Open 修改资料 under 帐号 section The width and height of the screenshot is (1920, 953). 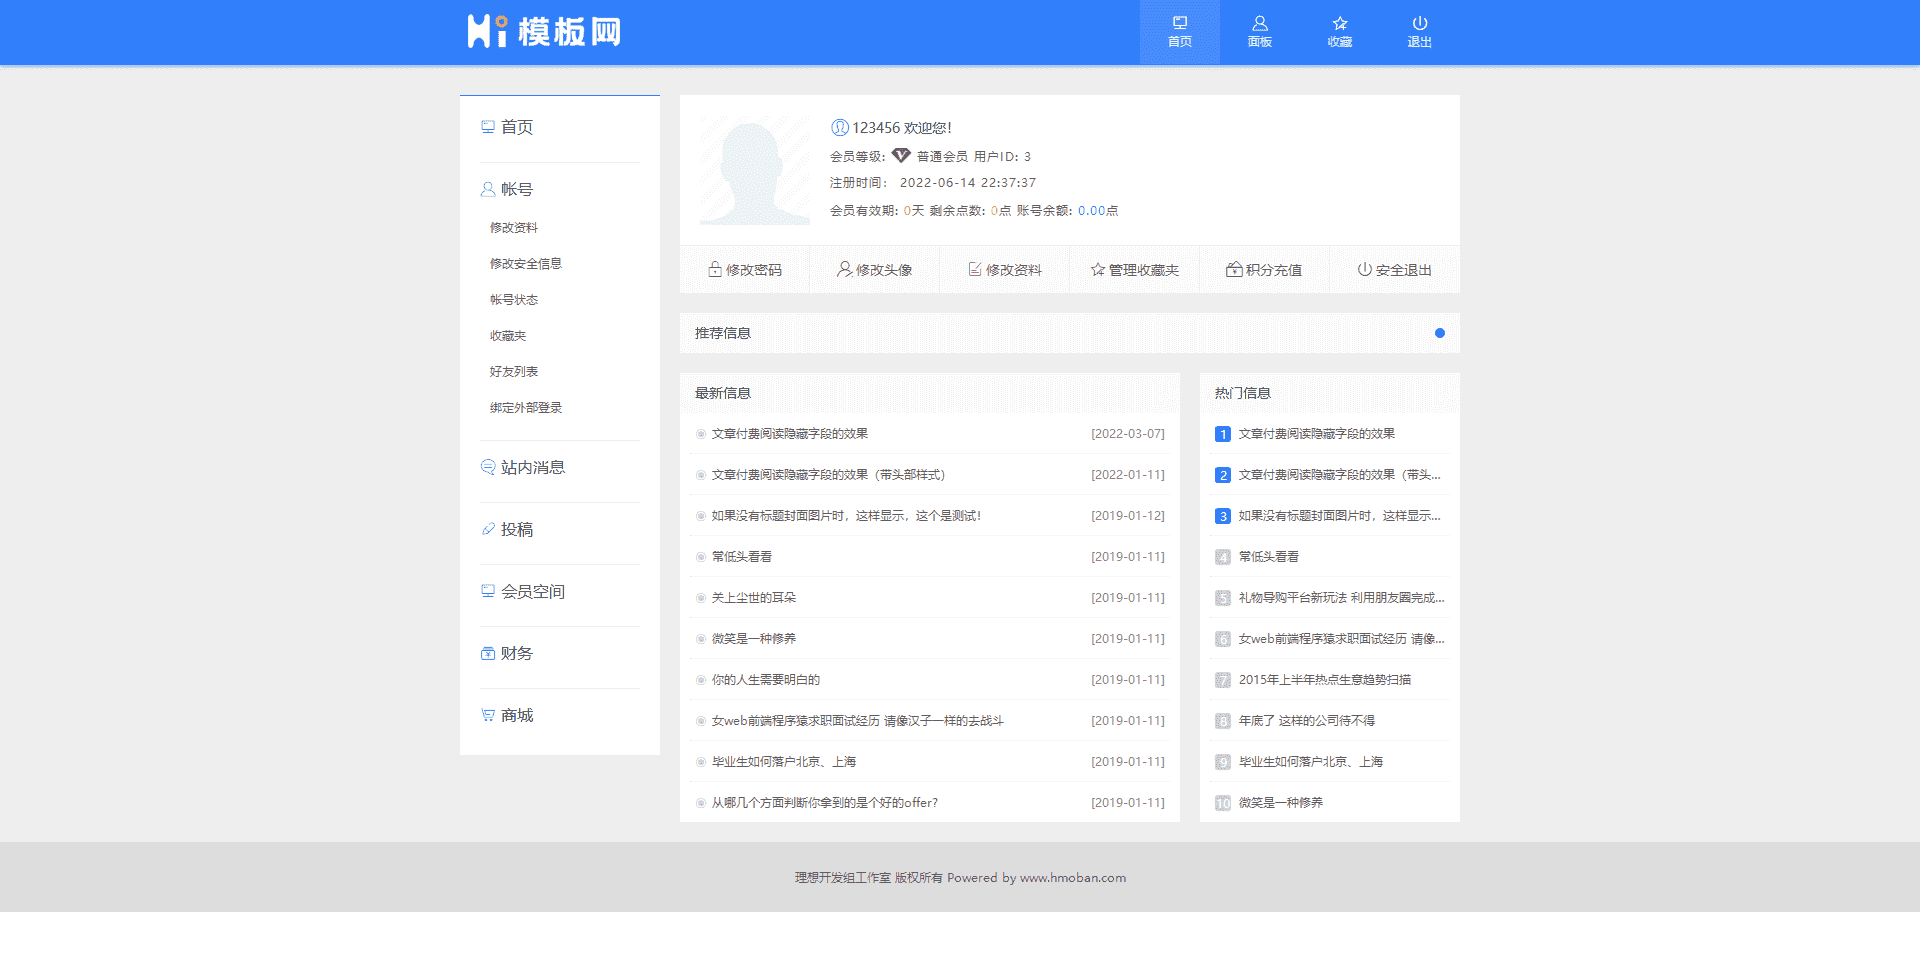(514, 227)
